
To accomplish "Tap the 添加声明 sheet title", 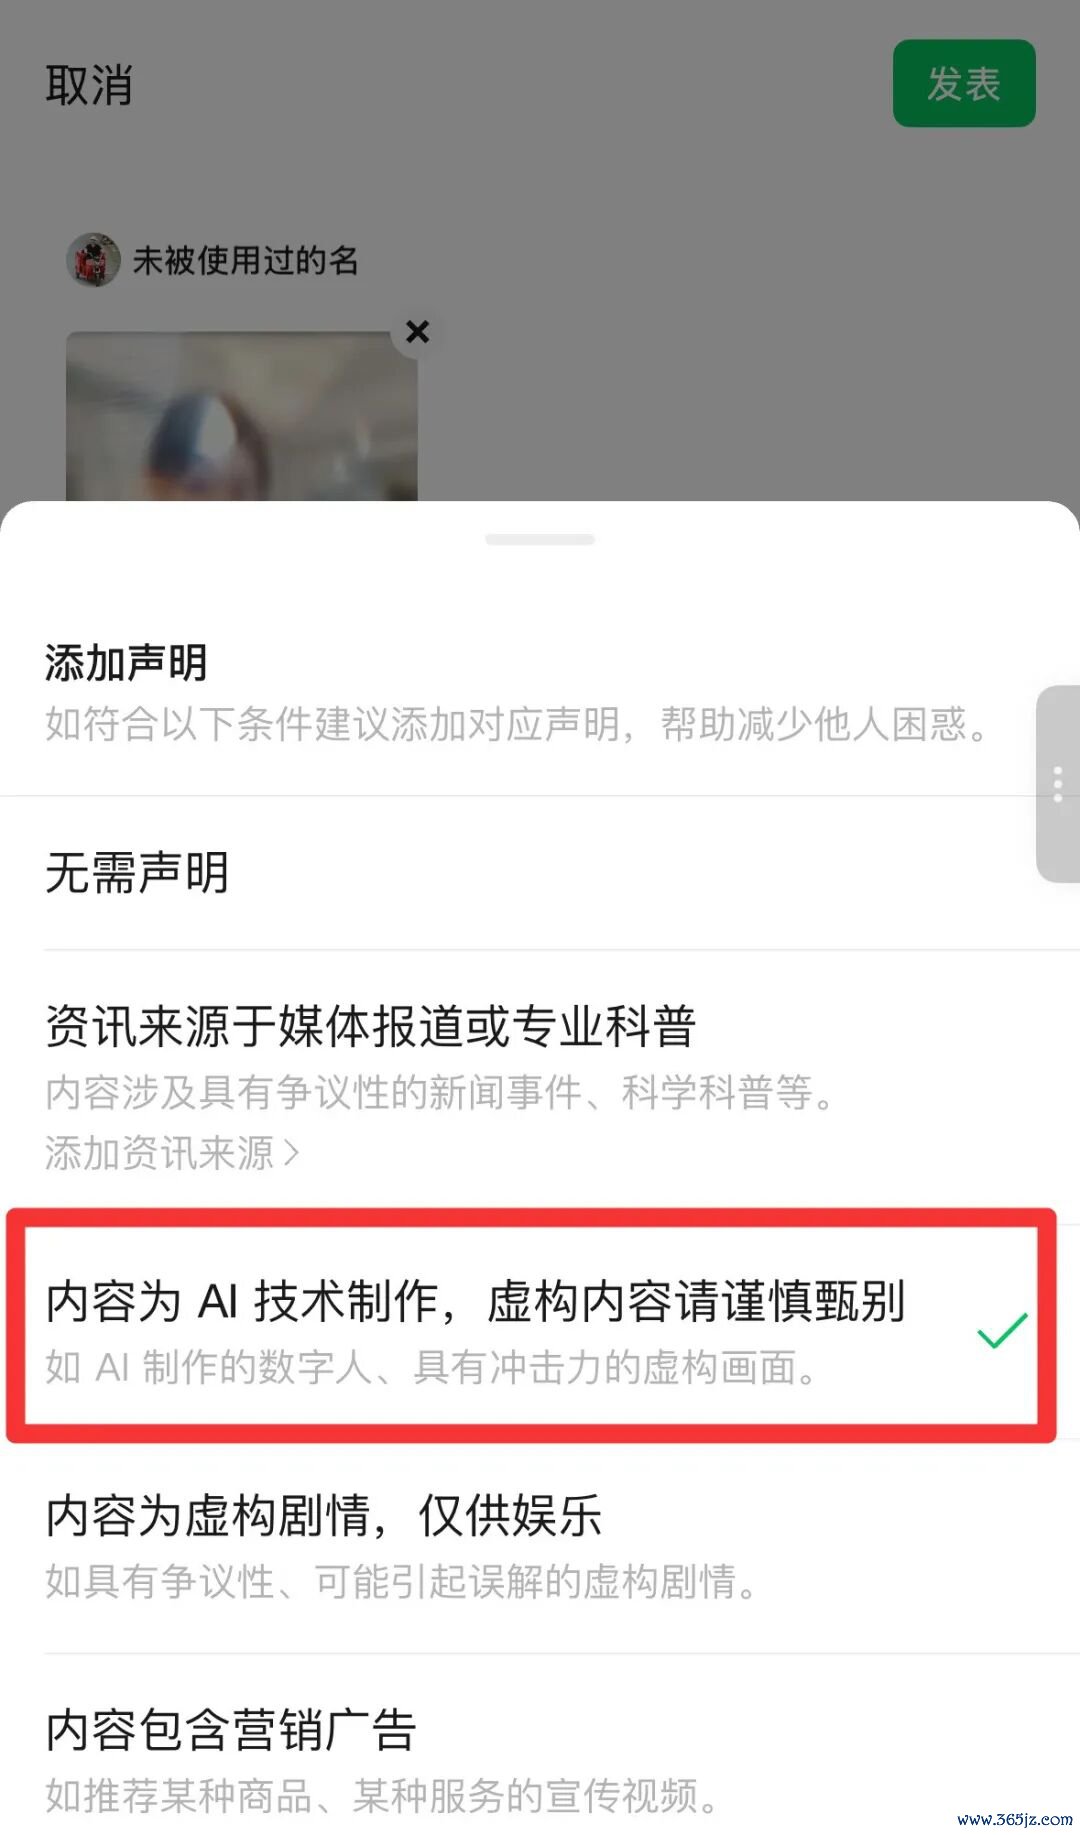I will 126,663.
